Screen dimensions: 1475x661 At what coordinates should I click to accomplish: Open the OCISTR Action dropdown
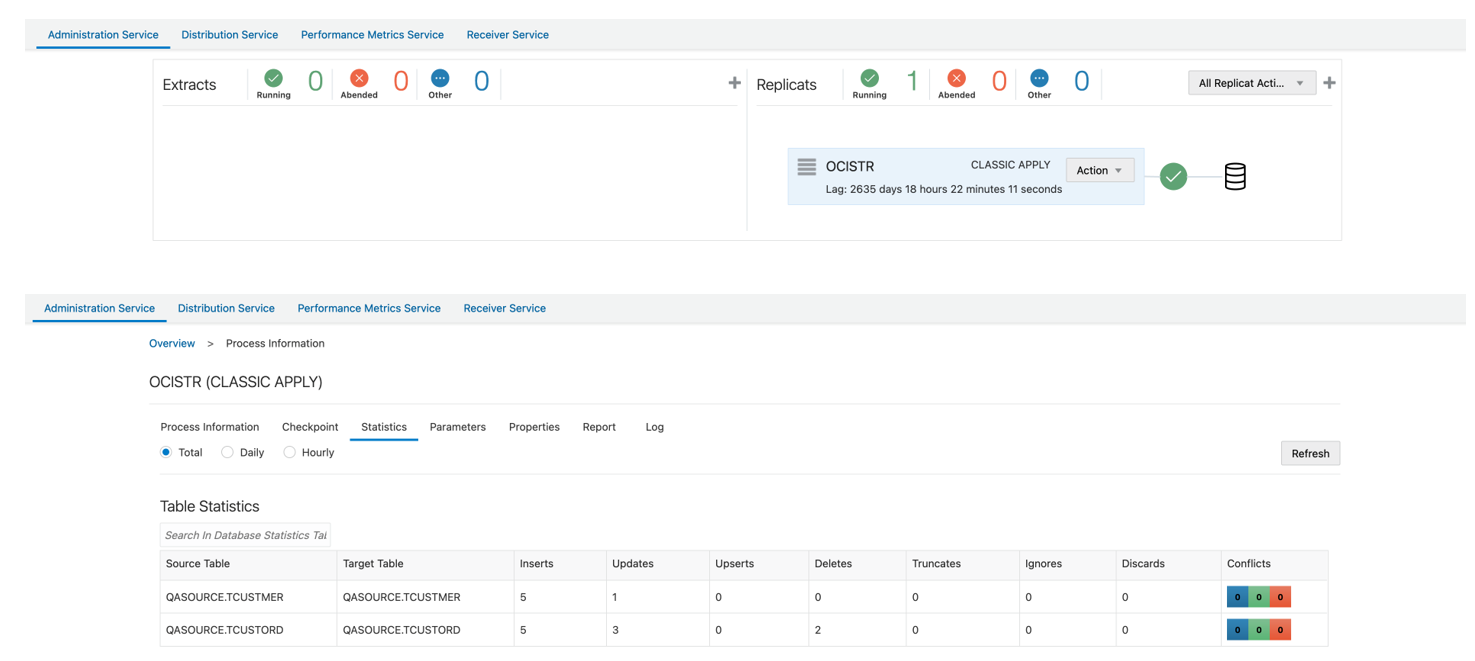(1099, 170)
